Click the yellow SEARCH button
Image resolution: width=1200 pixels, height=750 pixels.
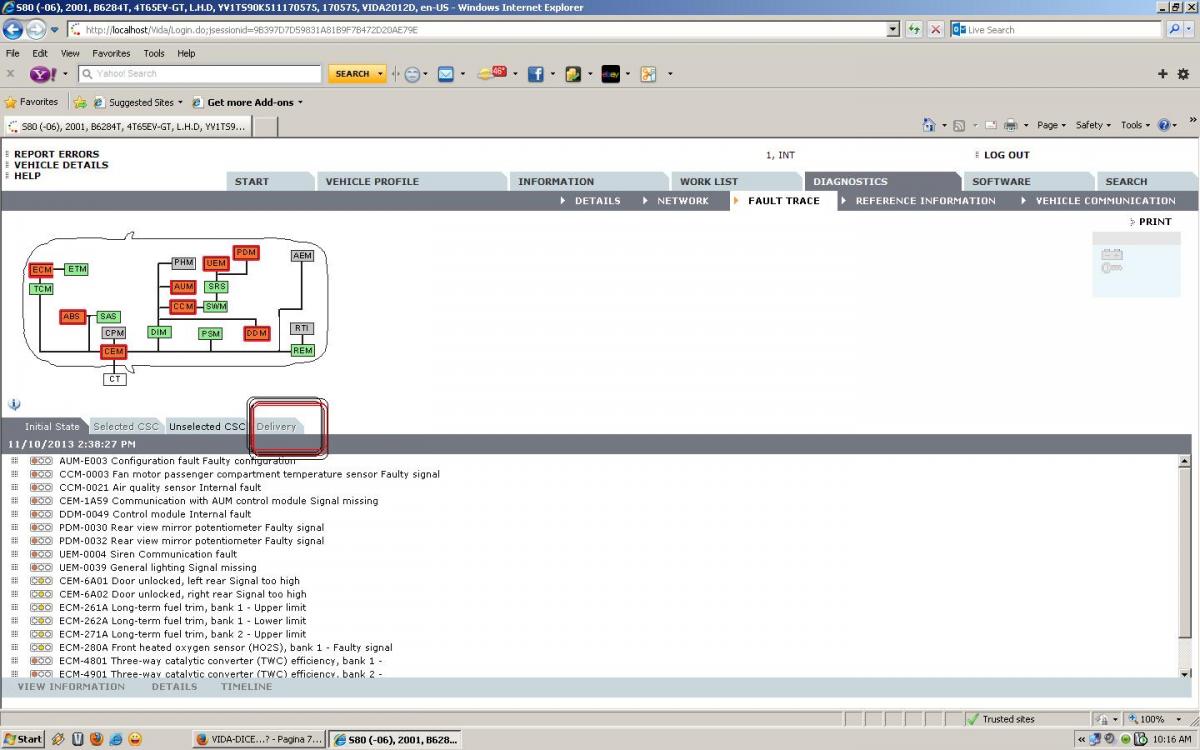[x=352, y=74]
